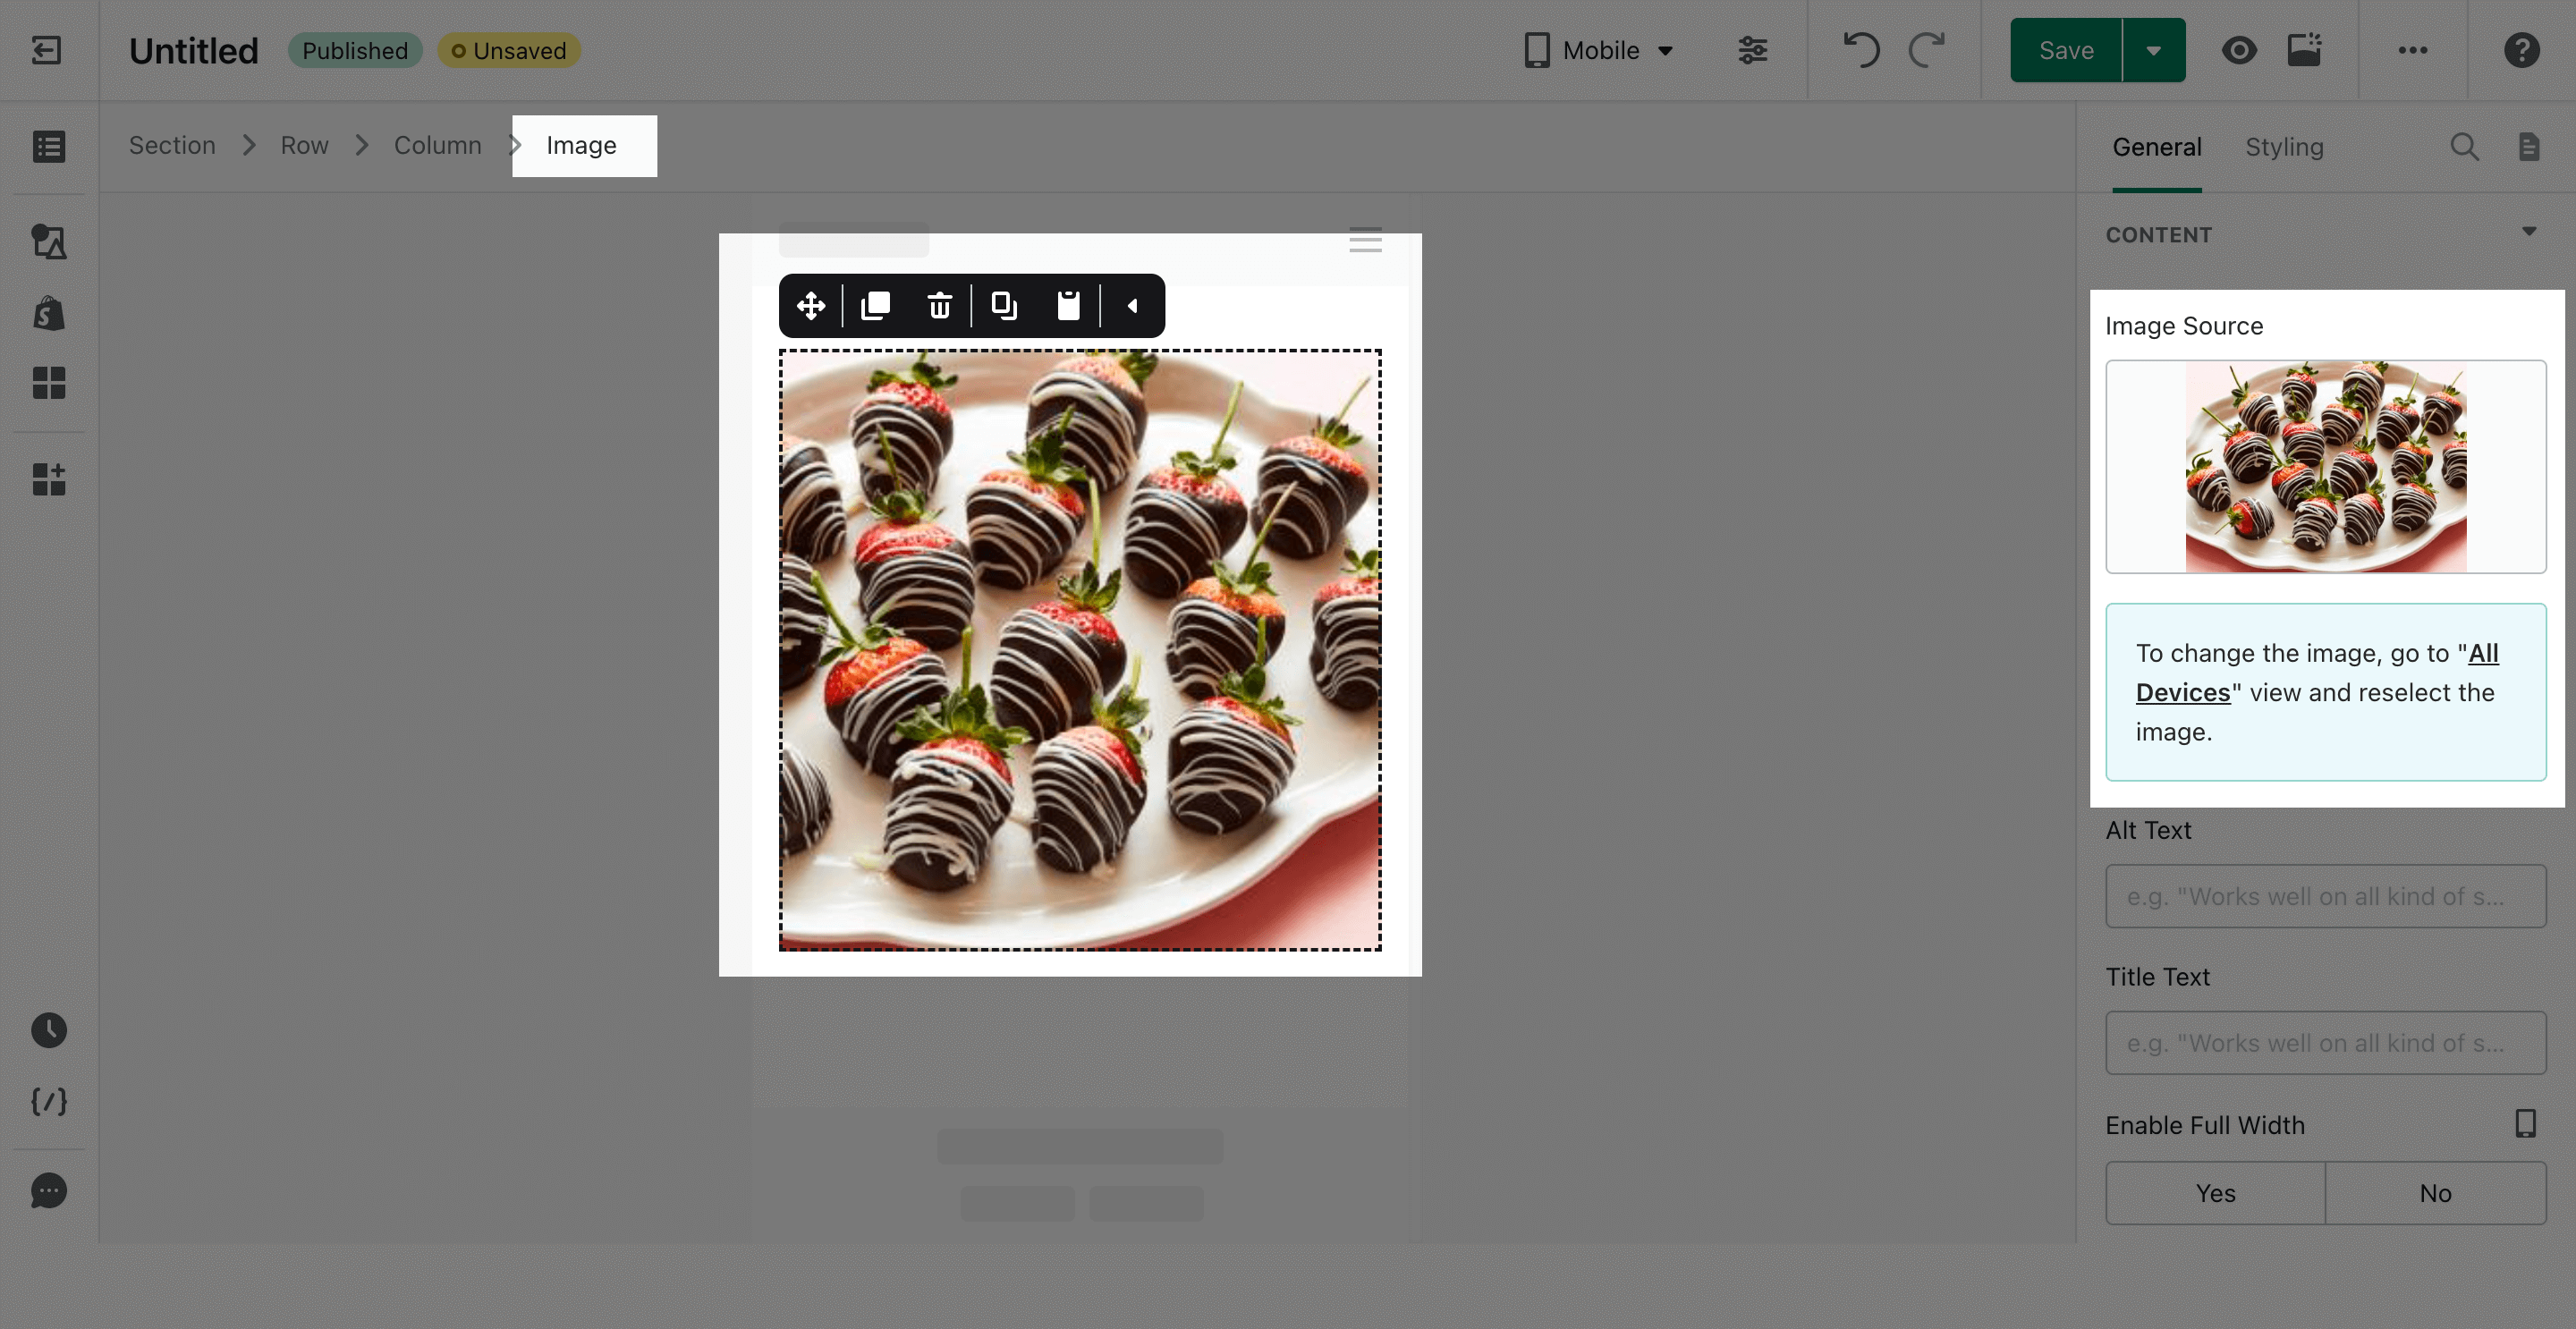Paste with the clipboard icon
The width and height of the screenshot is (2576, 1329).
(x=1069, y=306)
